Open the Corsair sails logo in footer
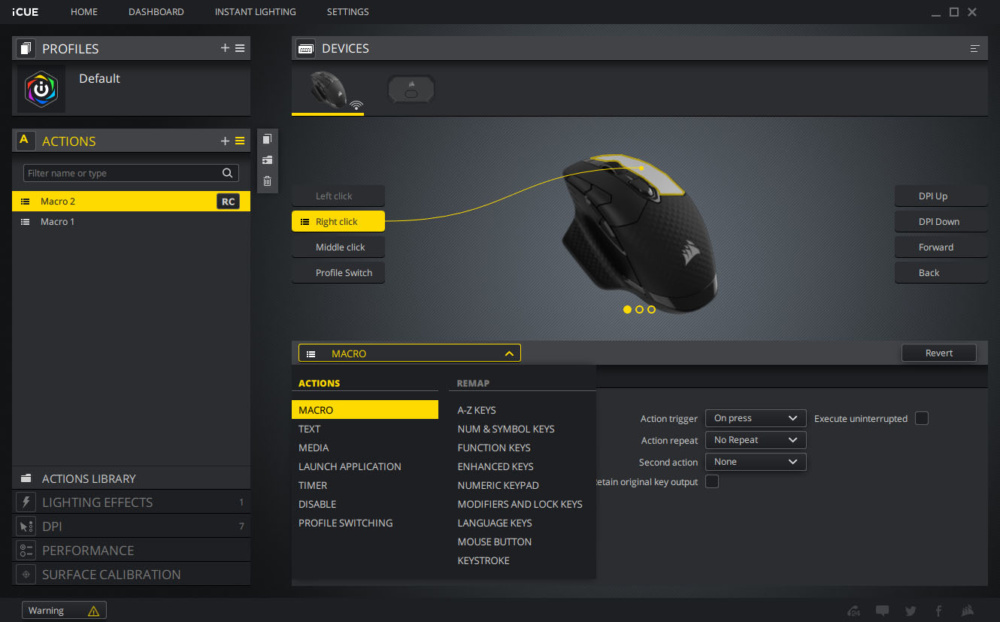The image size is (1000, 622). [967, 611]
